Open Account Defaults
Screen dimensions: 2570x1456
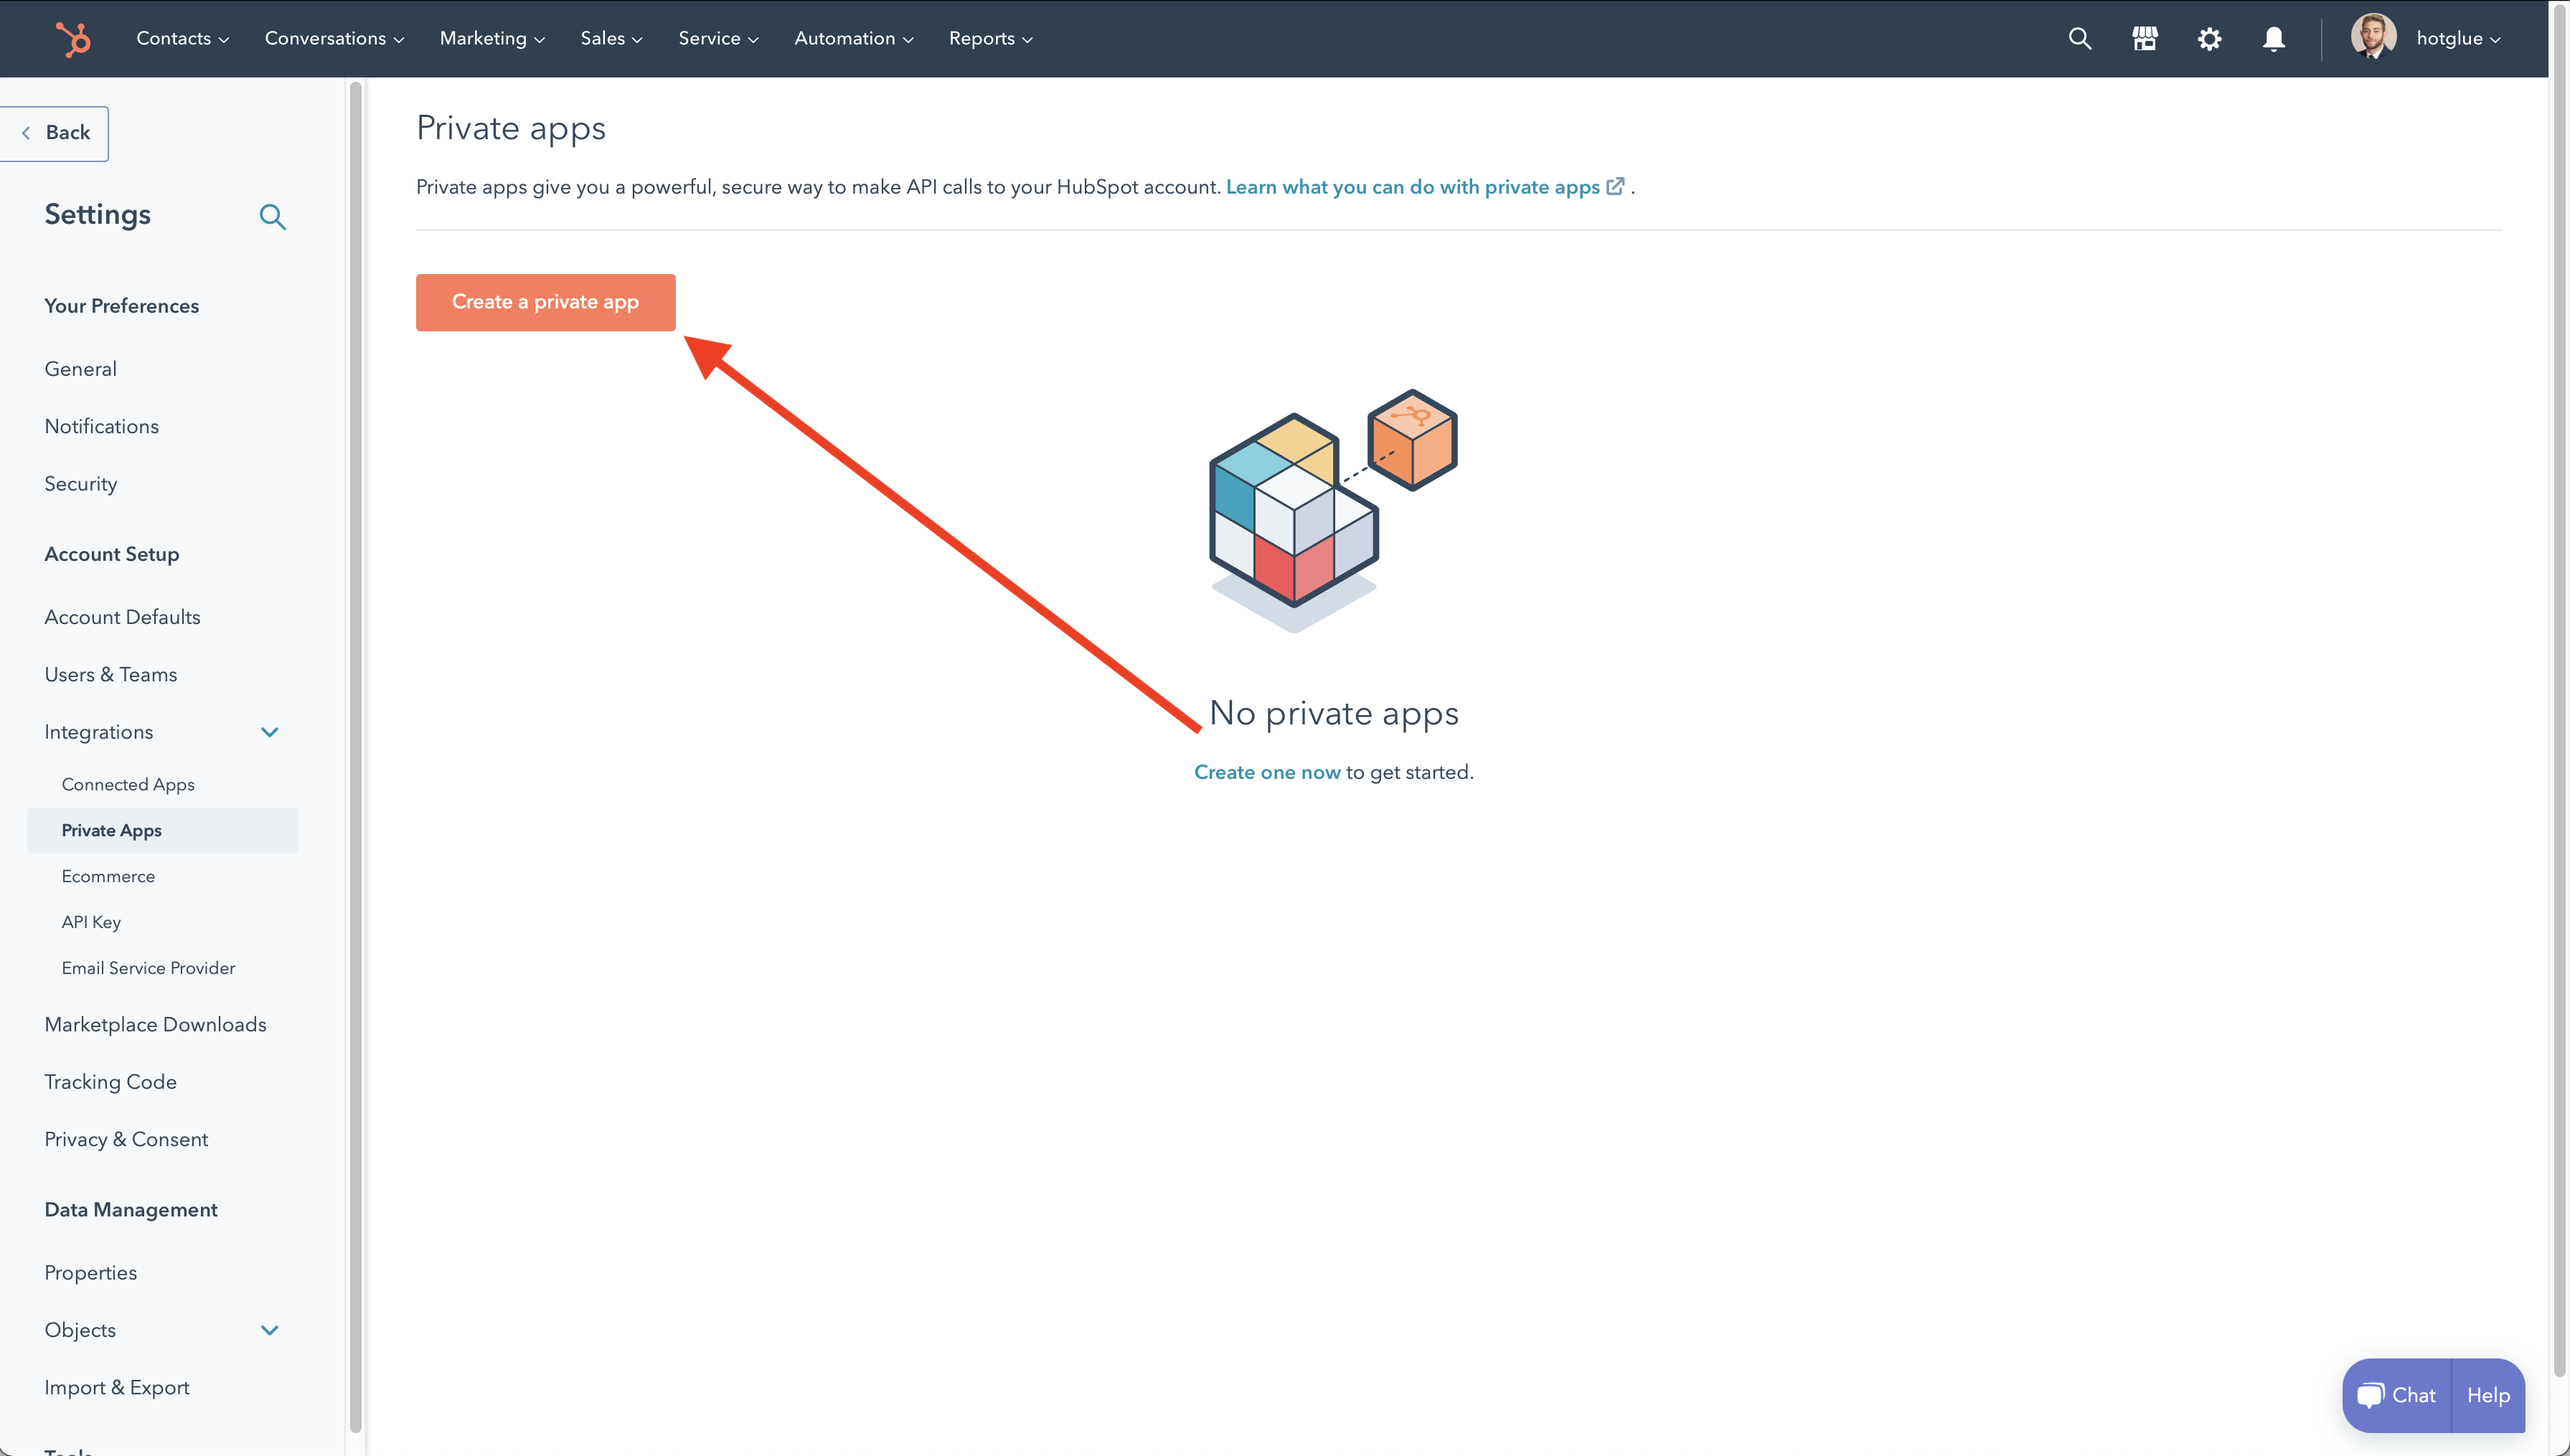[123, 617]
